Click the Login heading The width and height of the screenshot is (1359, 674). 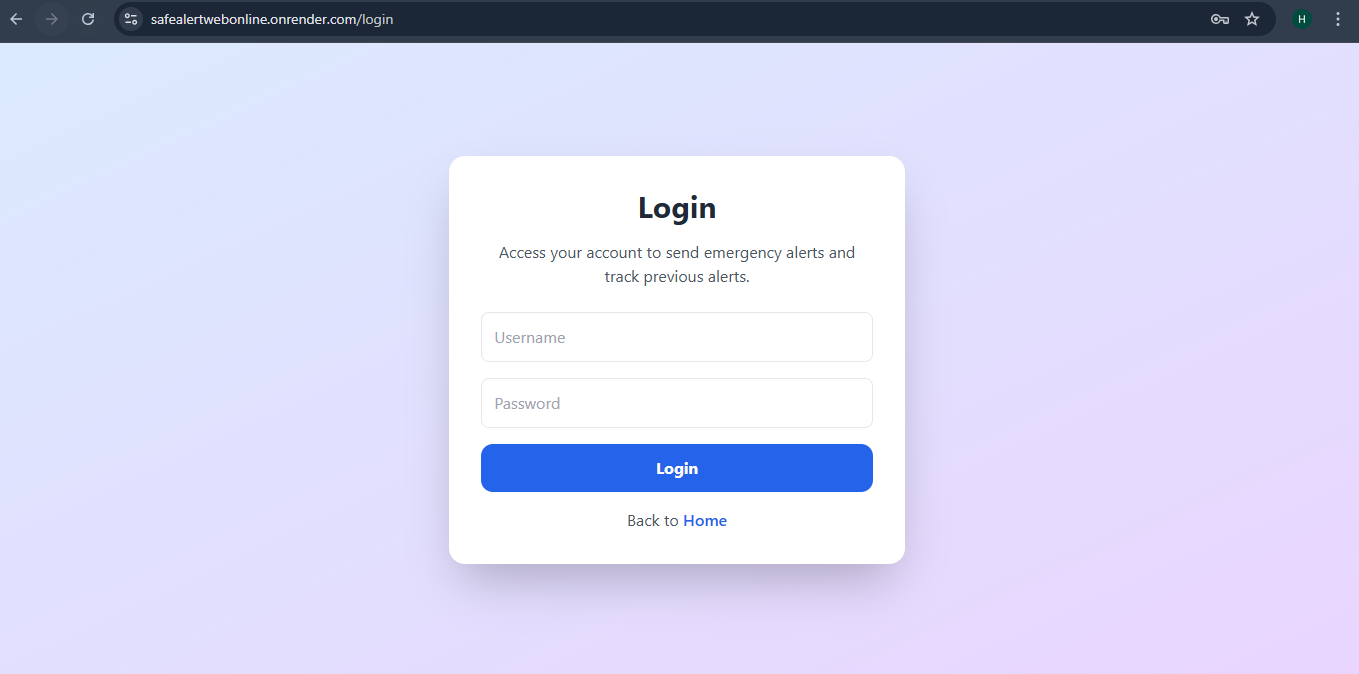point(677,208)
